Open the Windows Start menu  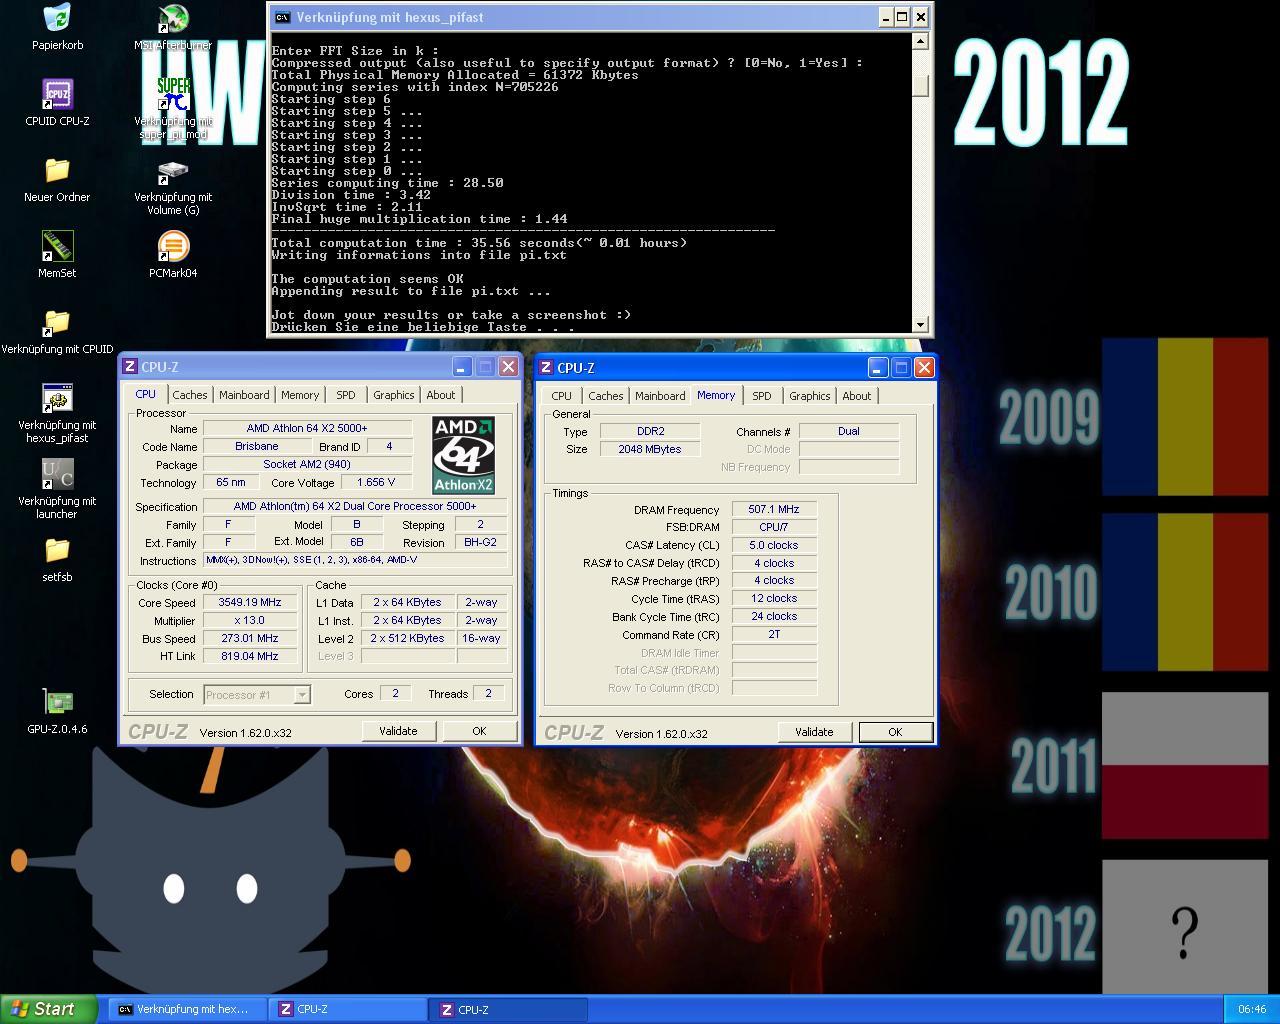(x=48, y=1009)
